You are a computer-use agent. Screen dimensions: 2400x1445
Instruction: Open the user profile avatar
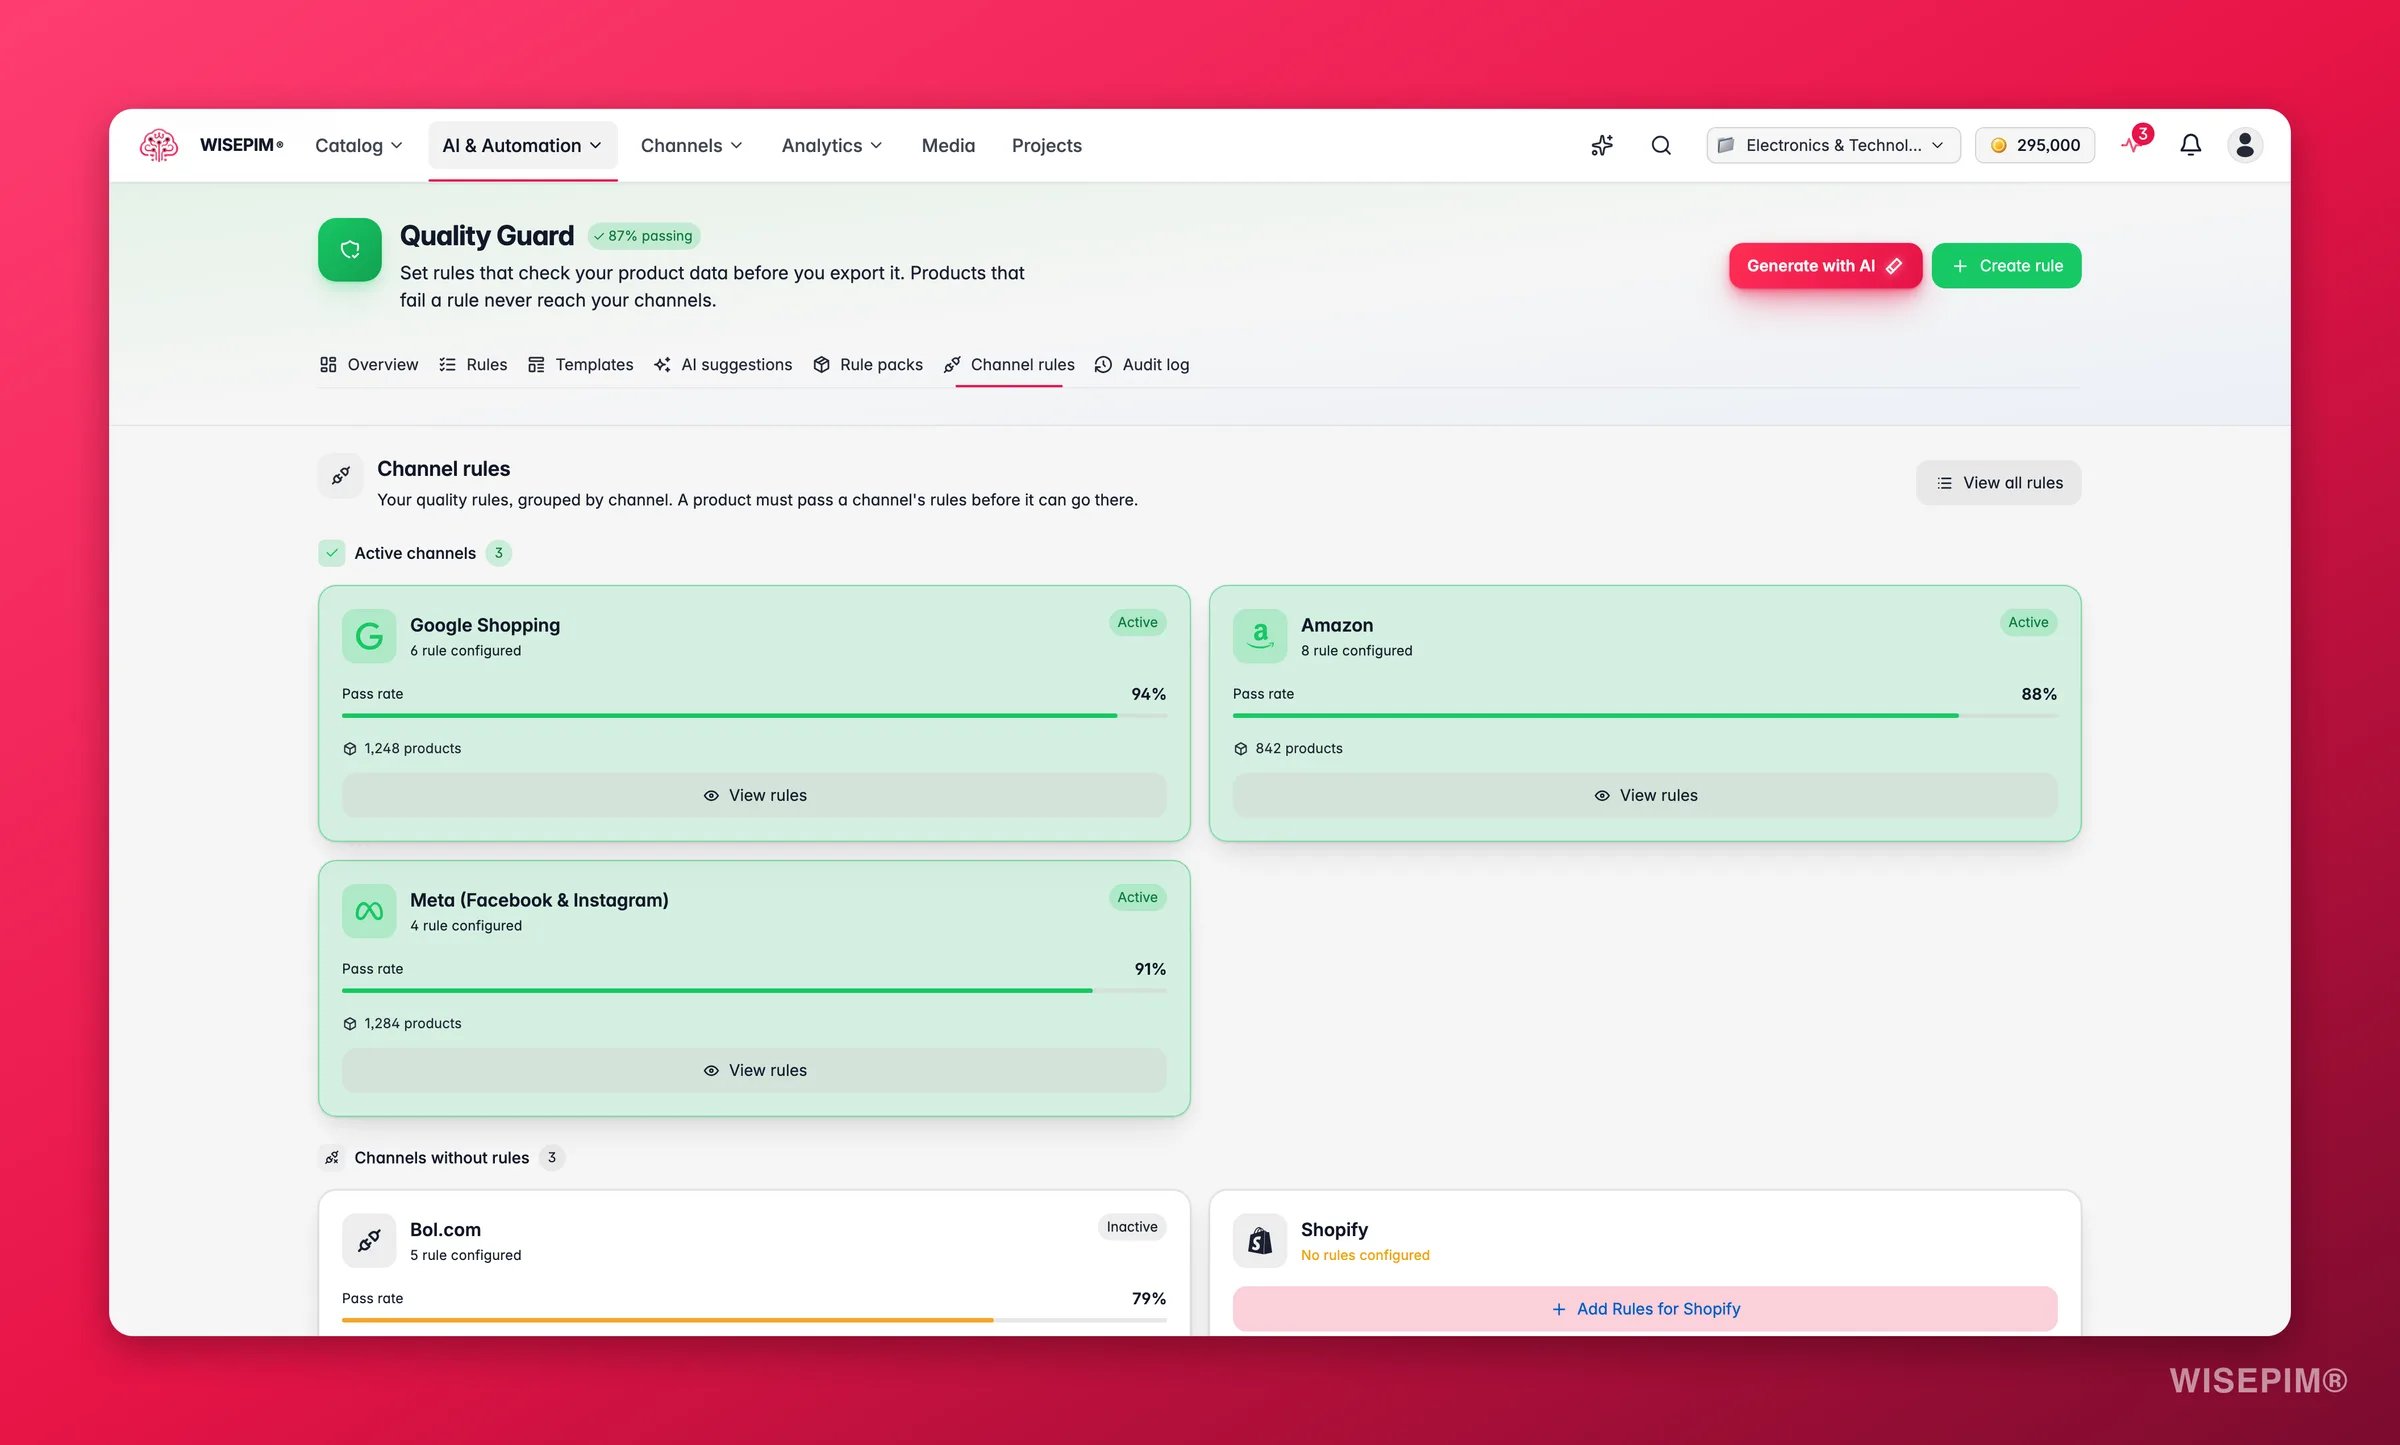tap(2245, 145)
